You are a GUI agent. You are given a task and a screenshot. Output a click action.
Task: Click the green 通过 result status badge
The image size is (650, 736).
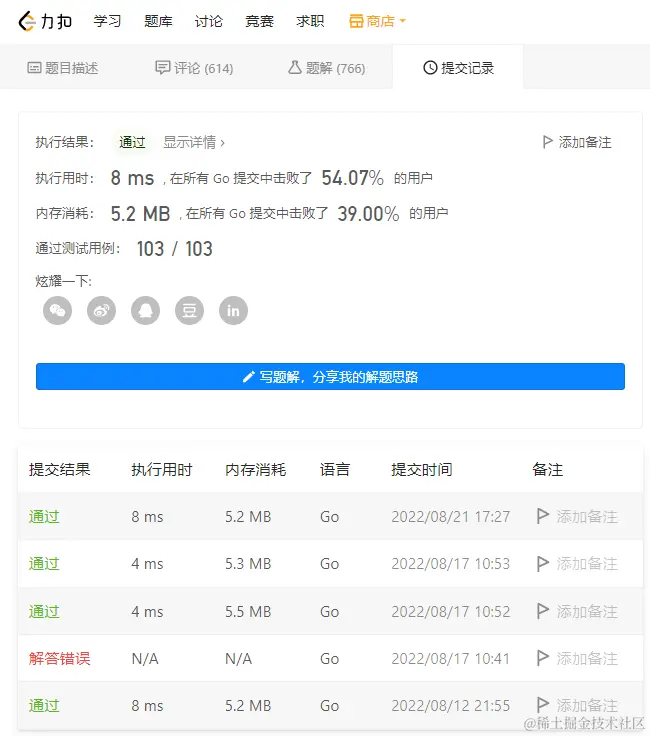pos(132,142)
